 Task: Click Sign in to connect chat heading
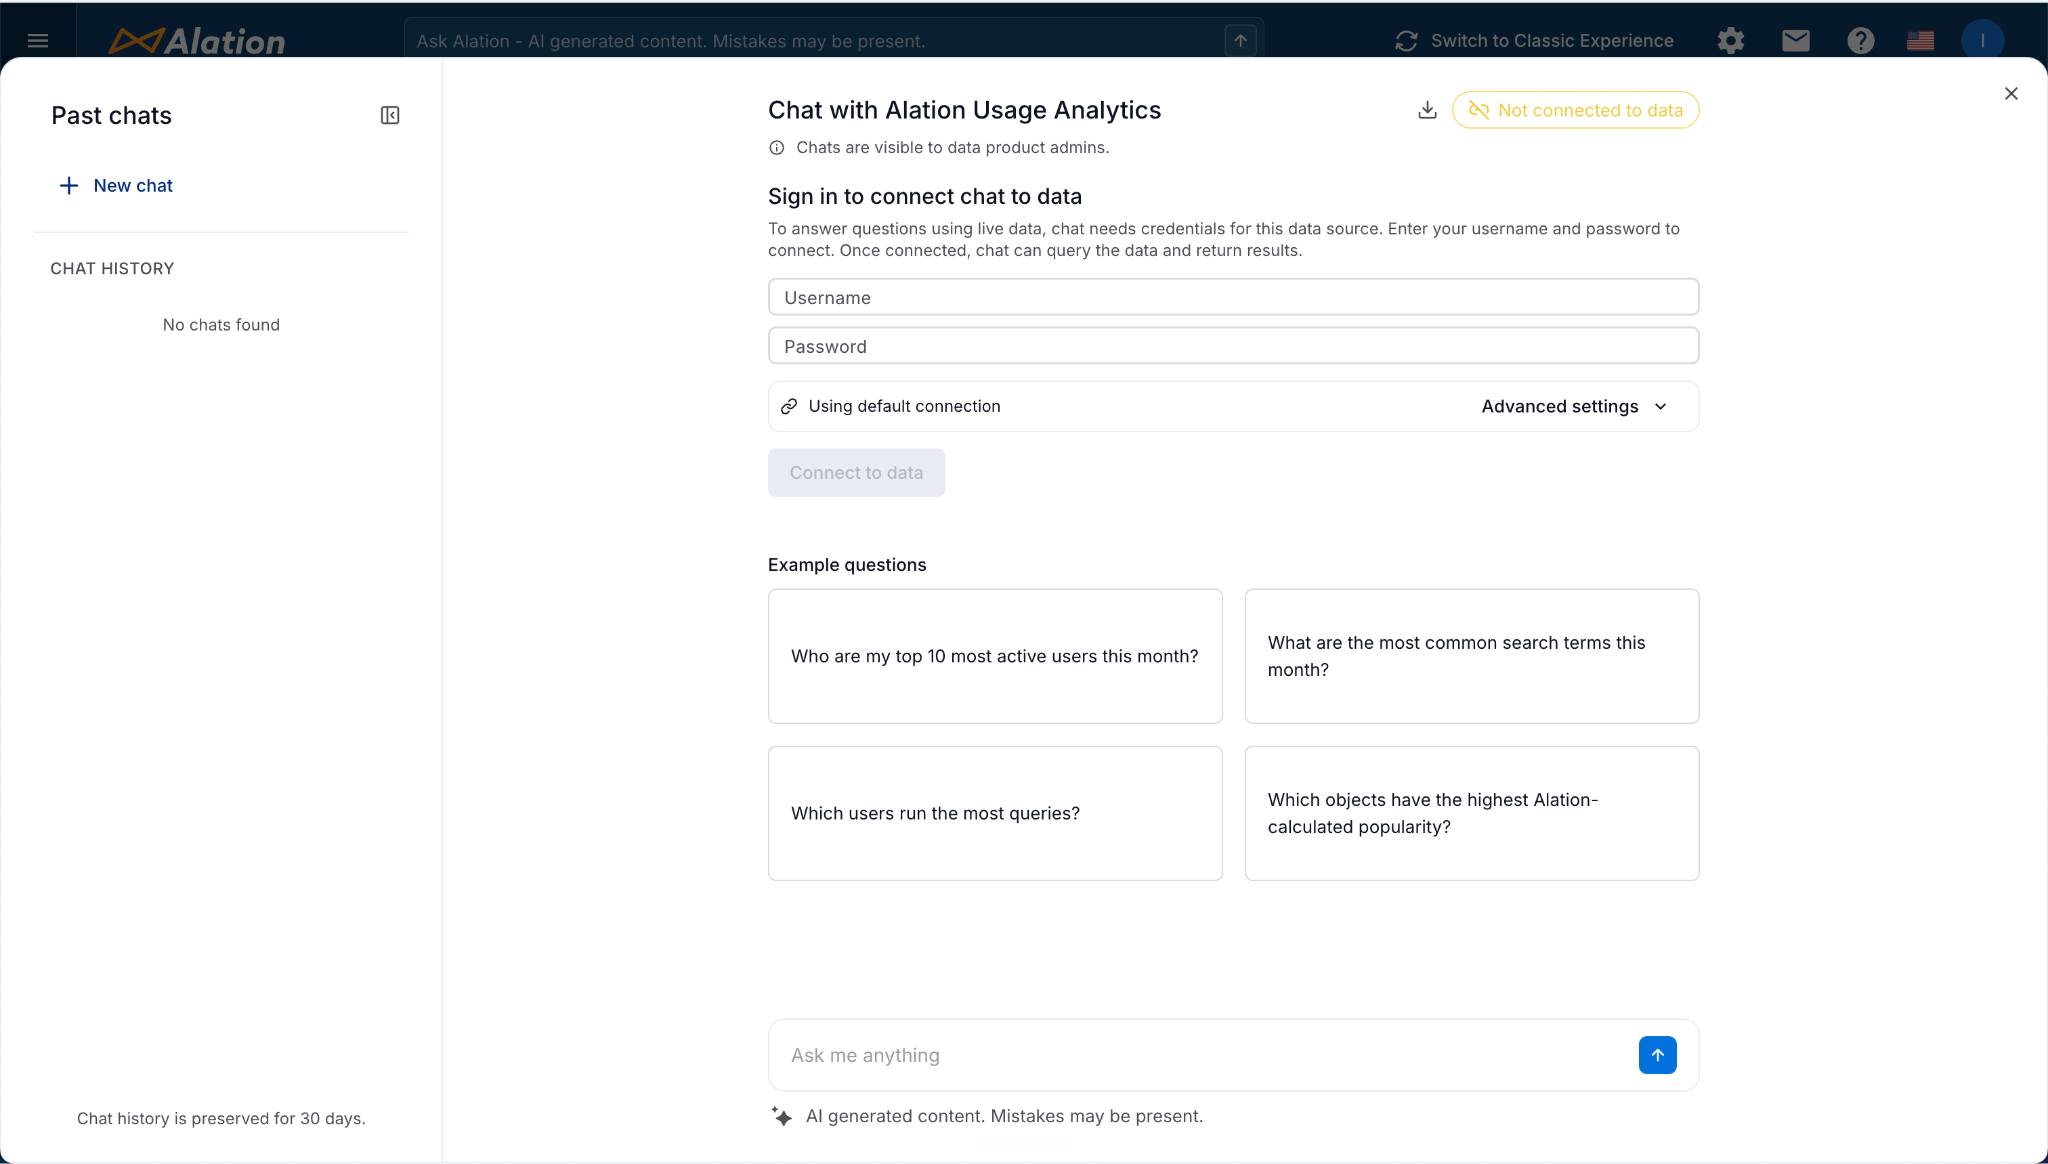click(925, 196)
